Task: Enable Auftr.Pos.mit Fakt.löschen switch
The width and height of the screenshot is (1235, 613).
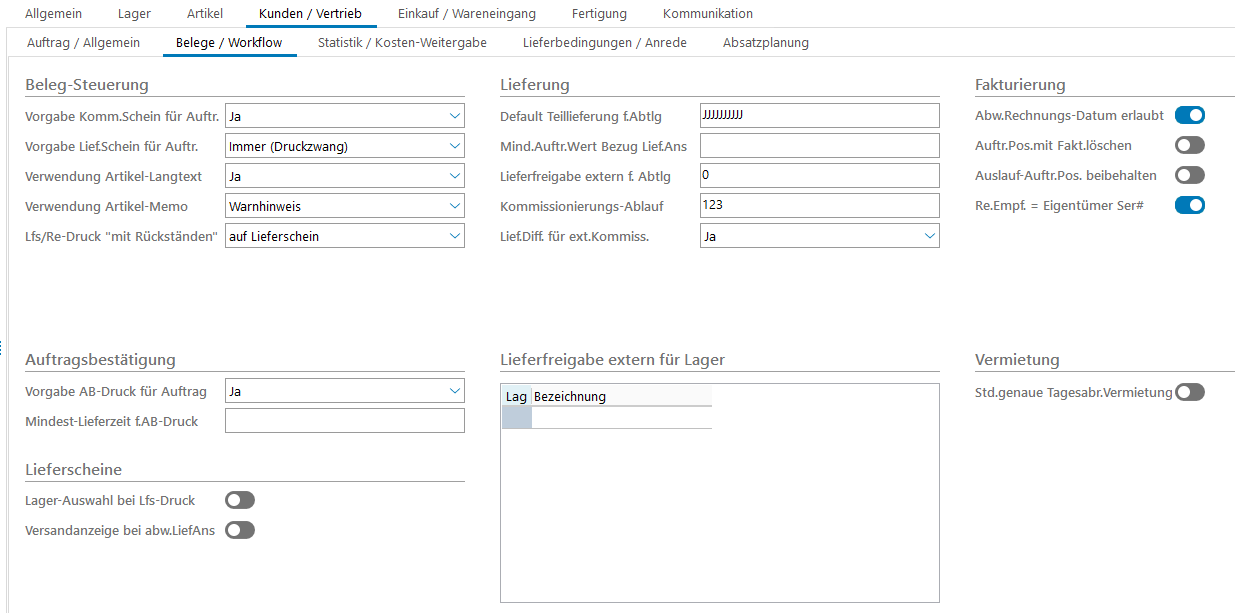Action: pos(1189,145)
